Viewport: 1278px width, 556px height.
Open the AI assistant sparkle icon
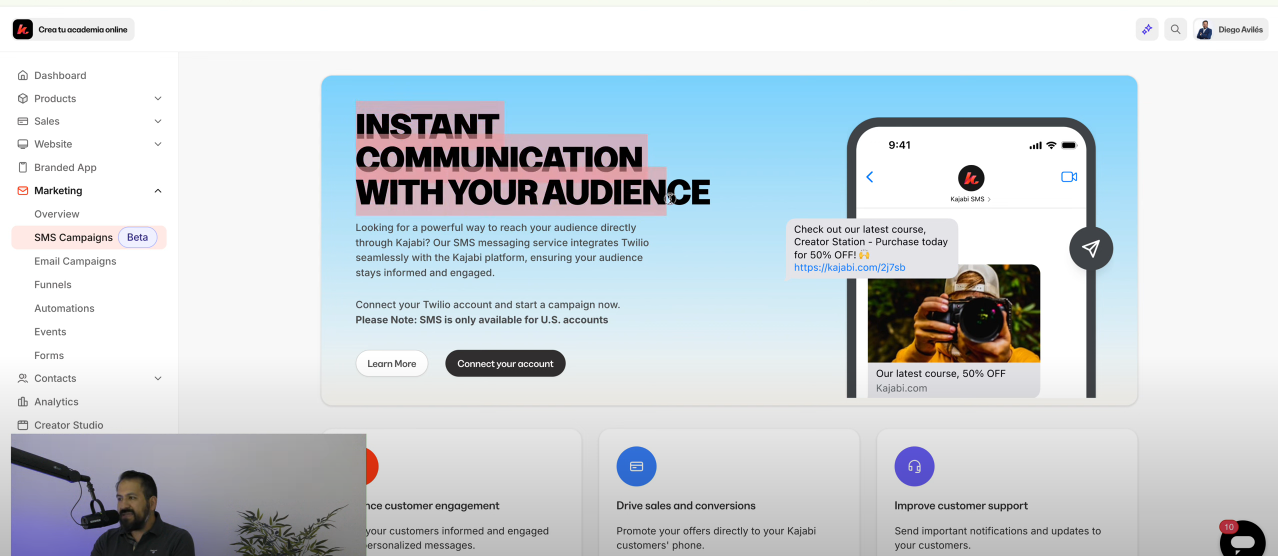(x=1147, y=29)
